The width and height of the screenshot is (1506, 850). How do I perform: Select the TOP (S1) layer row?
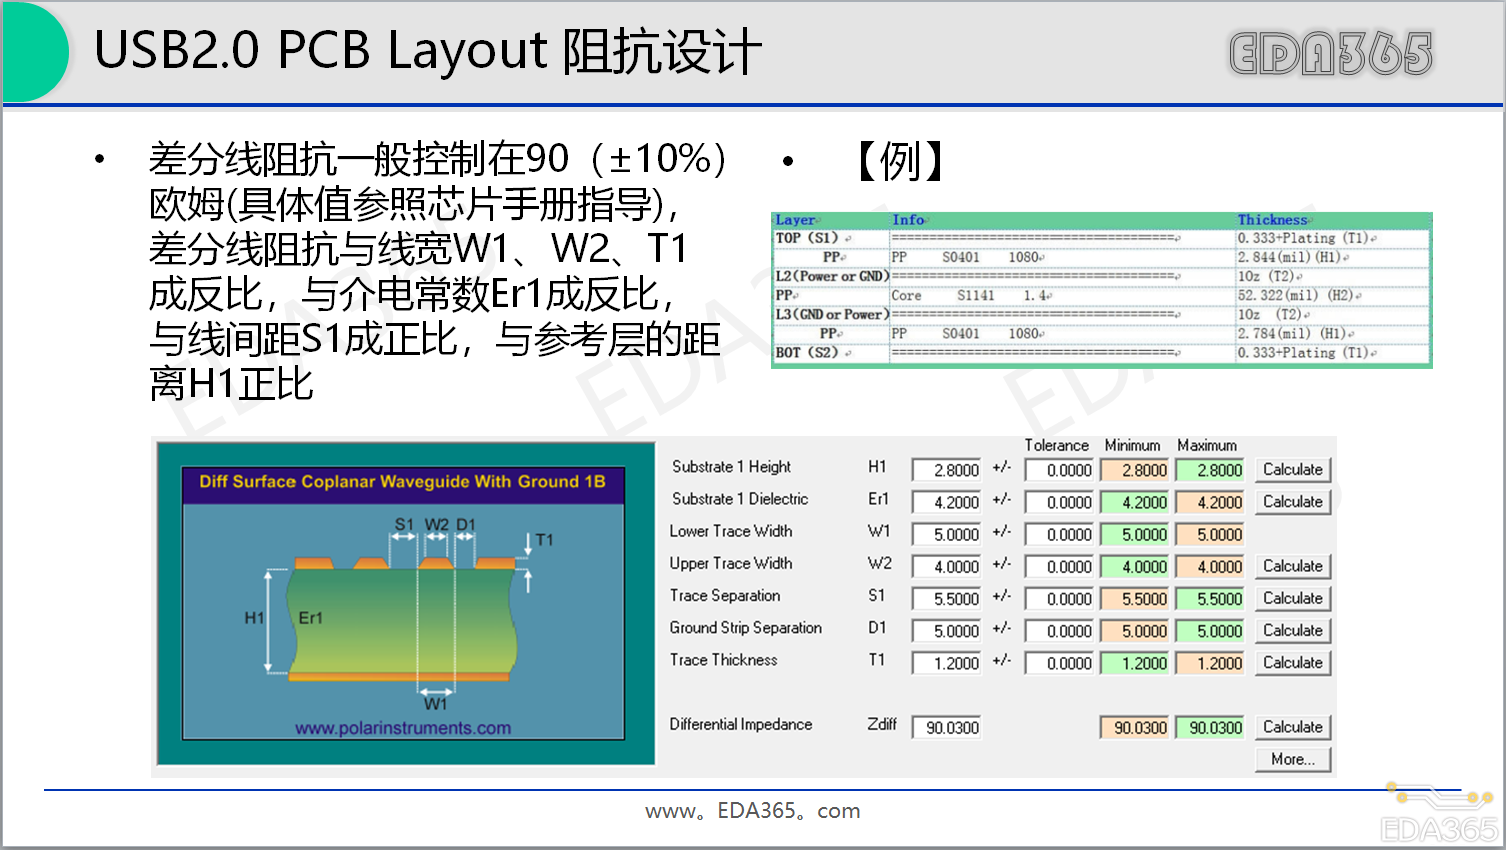click(1101, 238)
